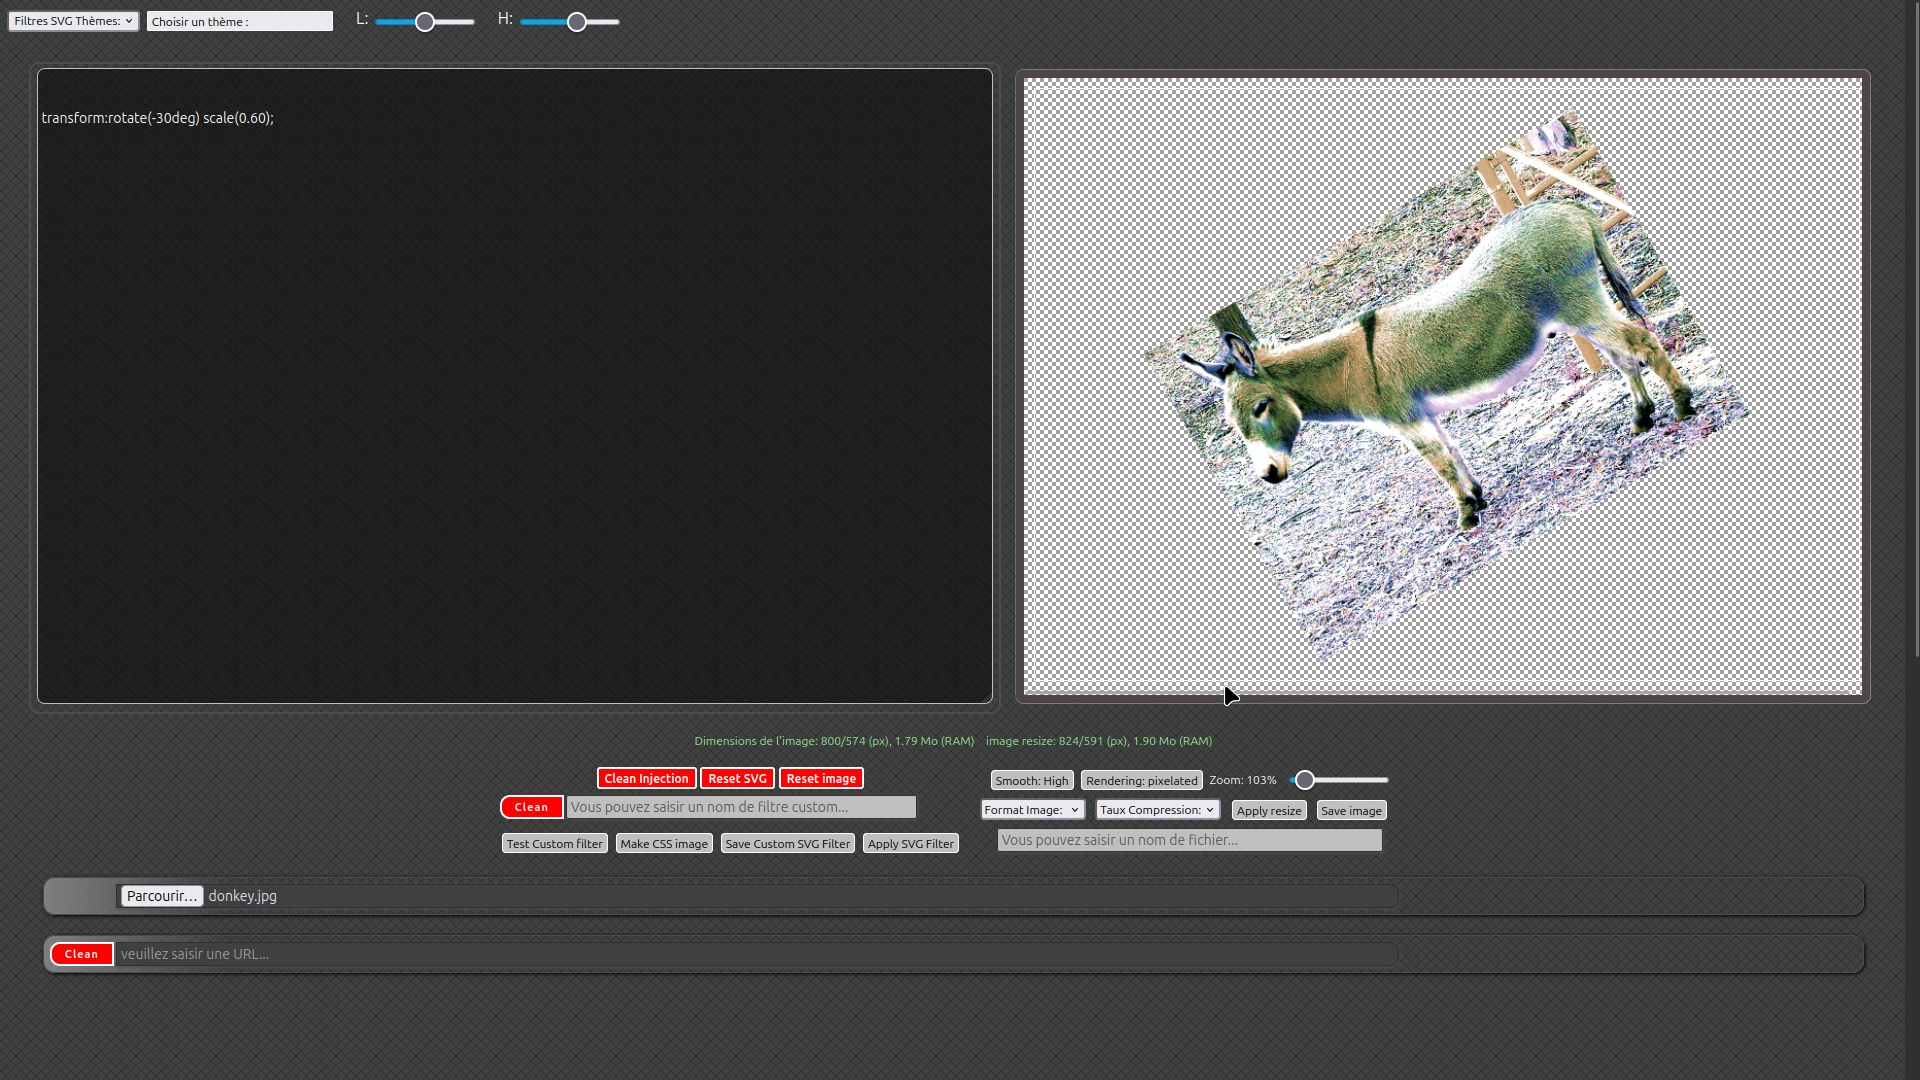Click Parcourir file browse button
The width and height of the screenshot is (1920, 1080).
point(162,897)
